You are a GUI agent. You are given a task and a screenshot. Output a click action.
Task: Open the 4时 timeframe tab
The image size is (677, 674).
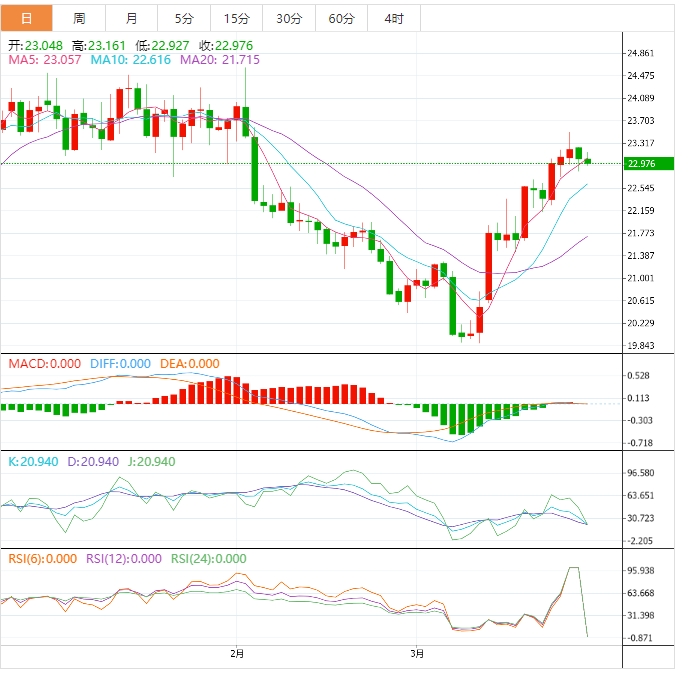click(x=394, y=18)
